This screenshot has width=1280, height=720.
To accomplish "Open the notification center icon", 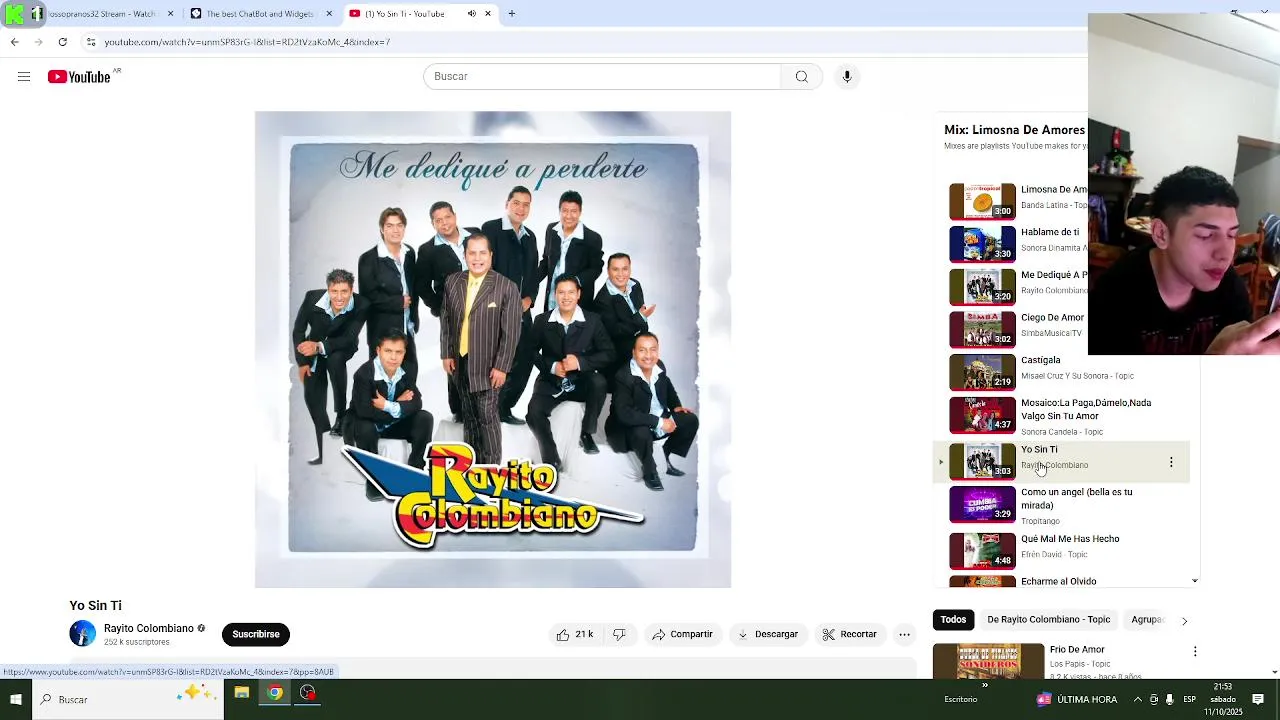I will (x=1258, y=699).
